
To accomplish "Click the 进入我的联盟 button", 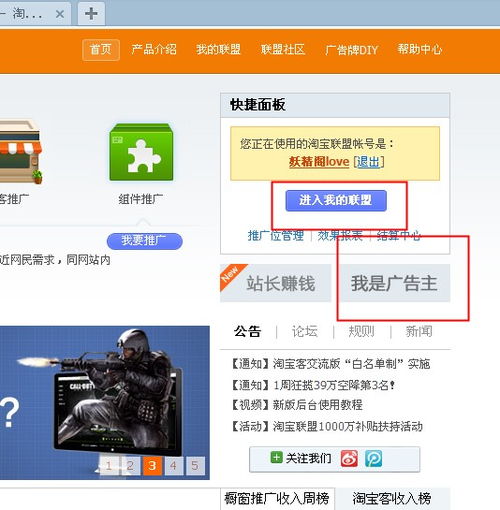I will pyautogui.click(x=336, y=201).
